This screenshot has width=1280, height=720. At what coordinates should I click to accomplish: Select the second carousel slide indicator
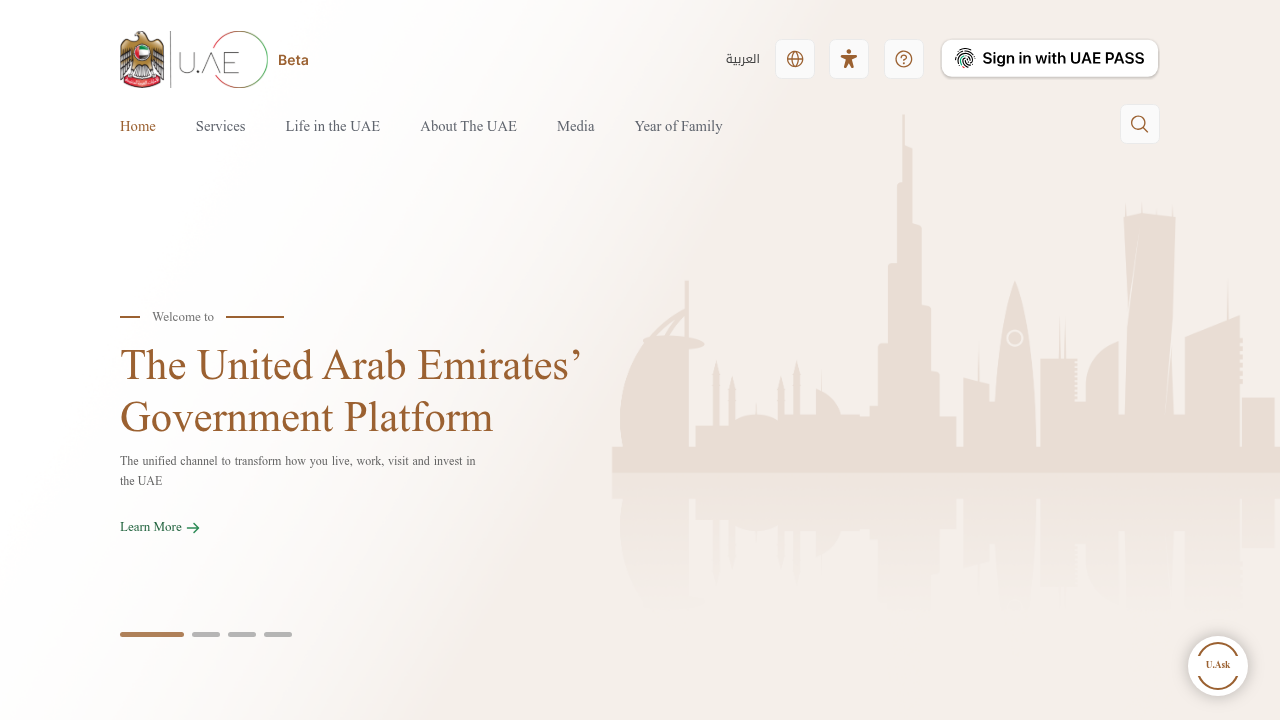(206, 634)
